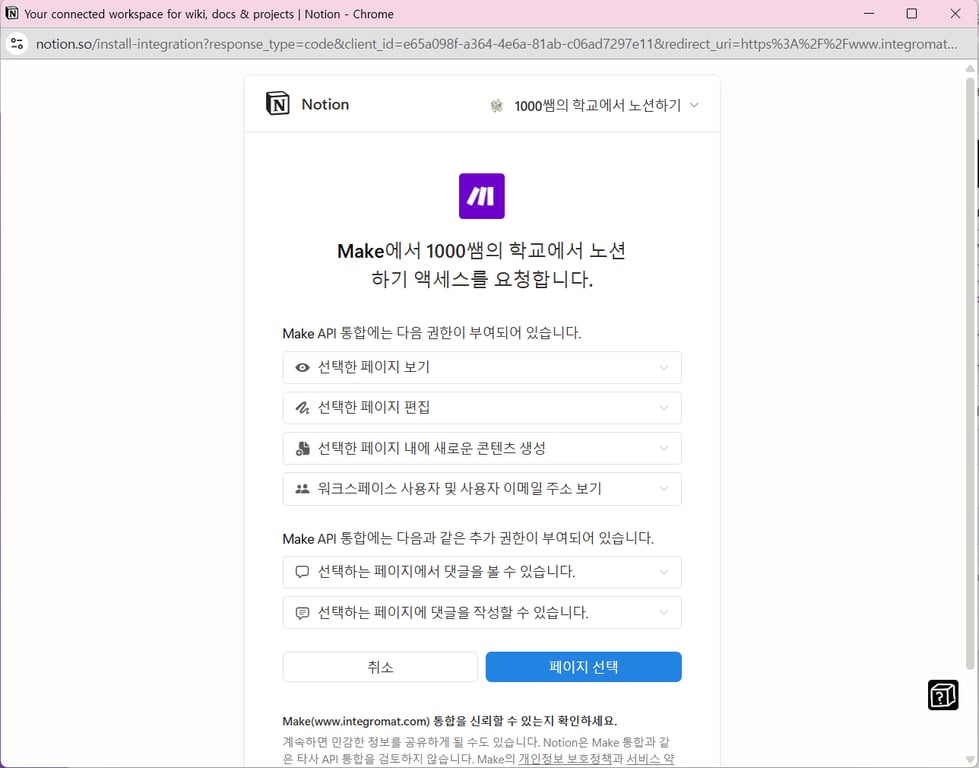Screen dimensions: 979x768
Task: Click the 취소 cancel button
Action: point(380,667)
